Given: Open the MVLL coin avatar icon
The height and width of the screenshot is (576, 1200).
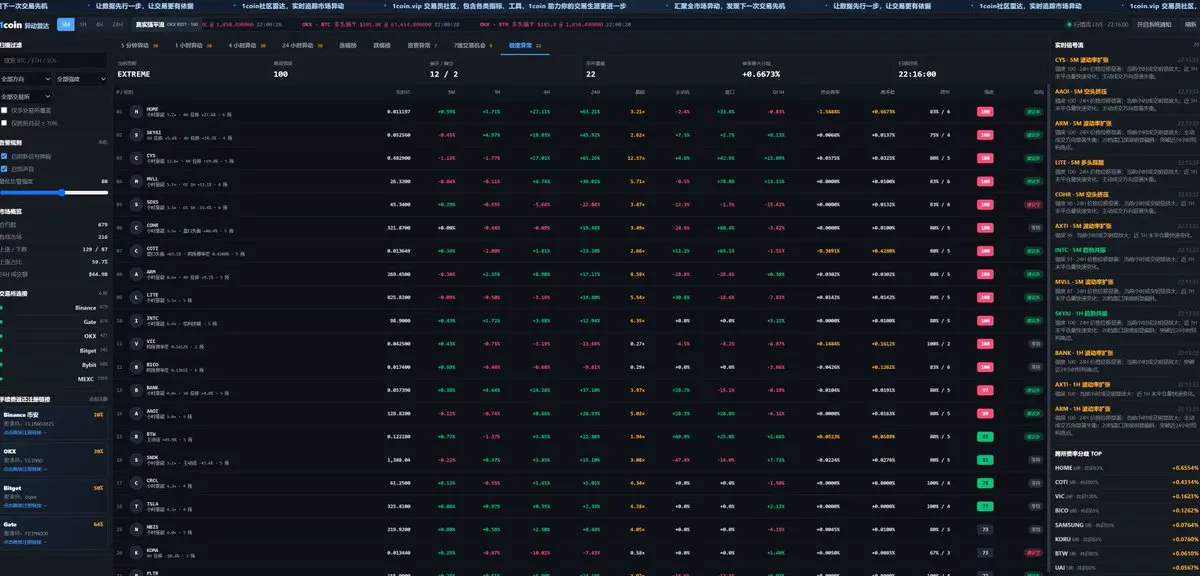Looking at the screenshot, I should tap(136, 180).
